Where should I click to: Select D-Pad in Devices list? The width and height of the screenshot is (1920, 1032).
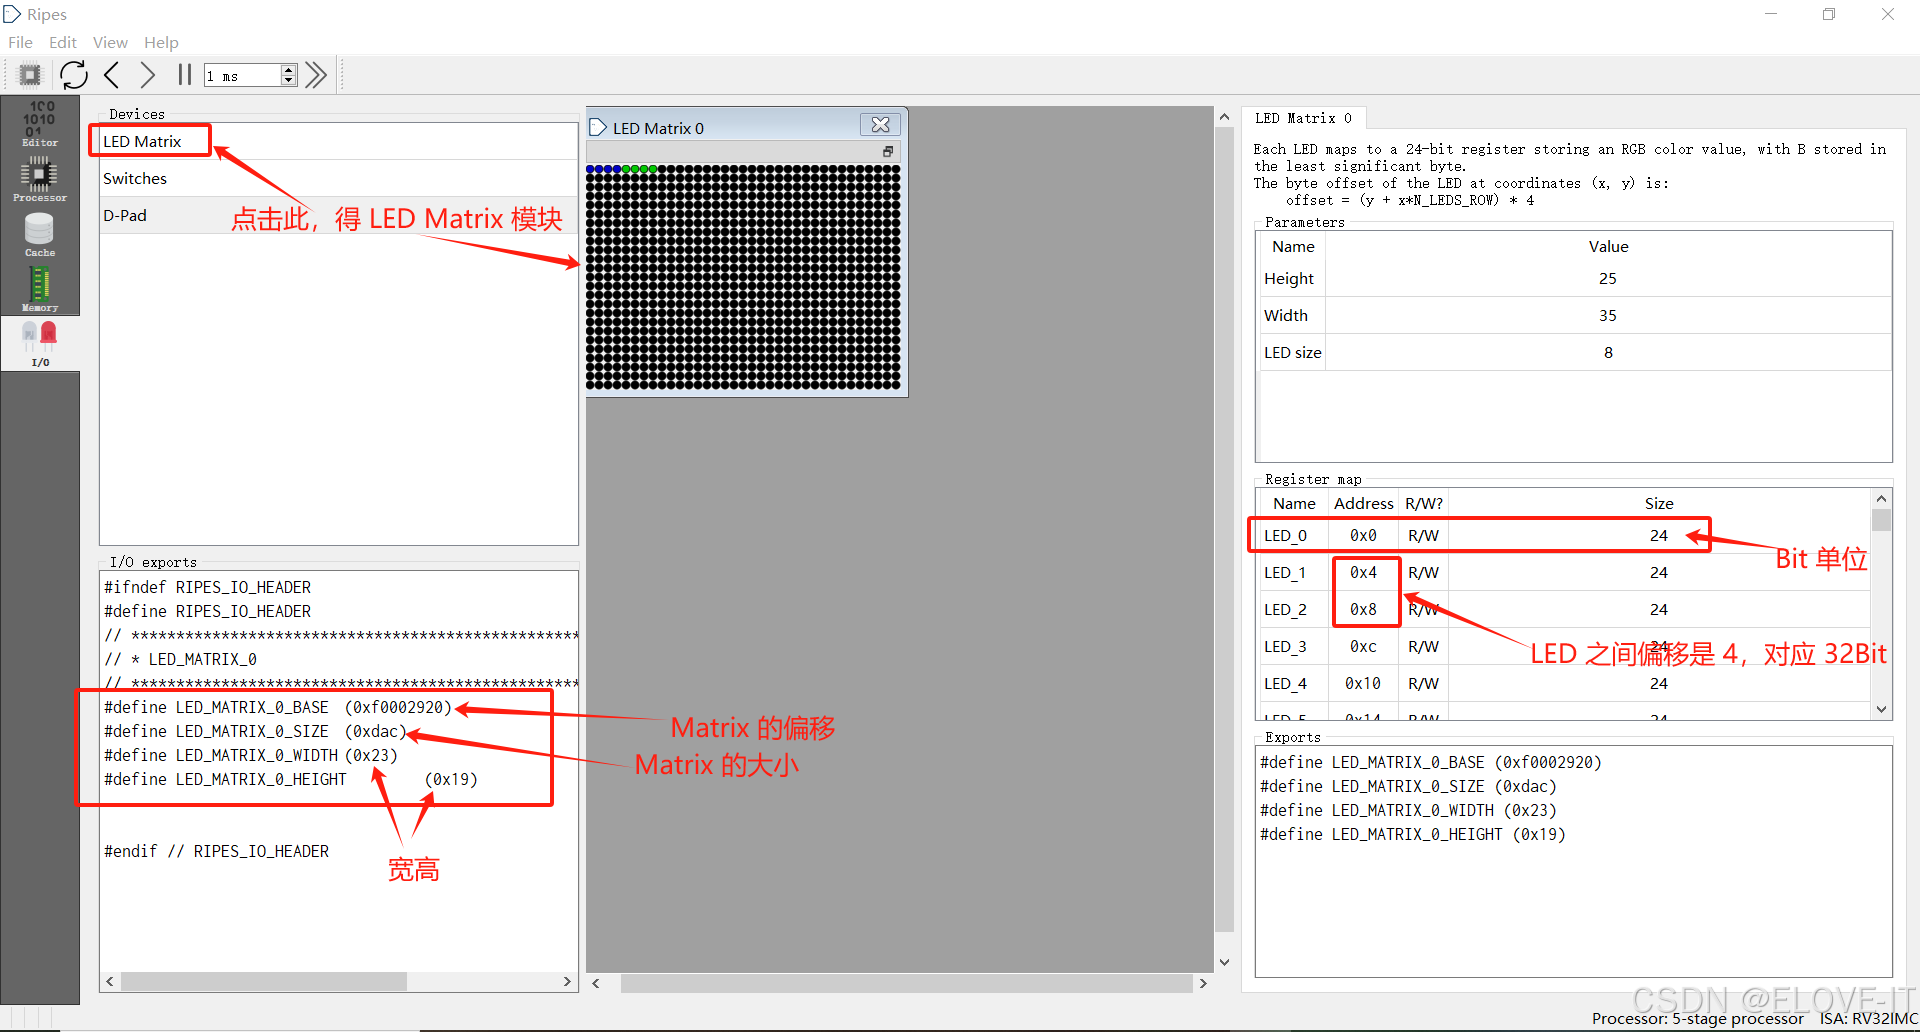[x=338, y=215]
